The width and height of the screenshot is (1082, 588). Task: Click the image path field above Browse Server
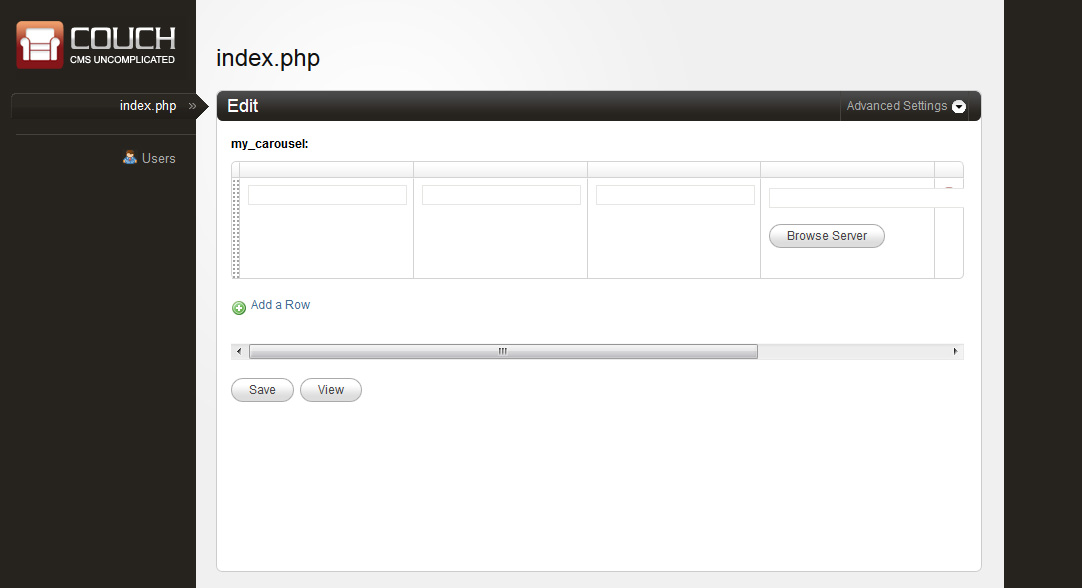coord(866,198)
